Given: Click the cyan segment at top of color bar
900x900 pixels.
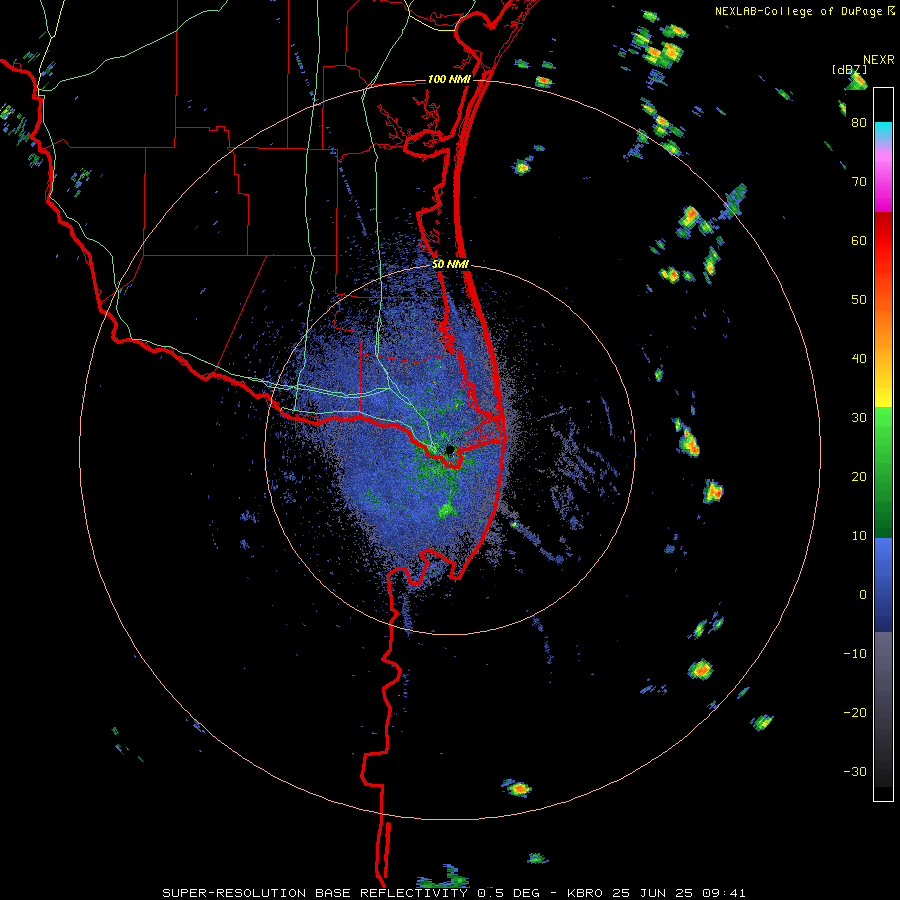Looking at the screenshot, I should [x=883, y=132].
